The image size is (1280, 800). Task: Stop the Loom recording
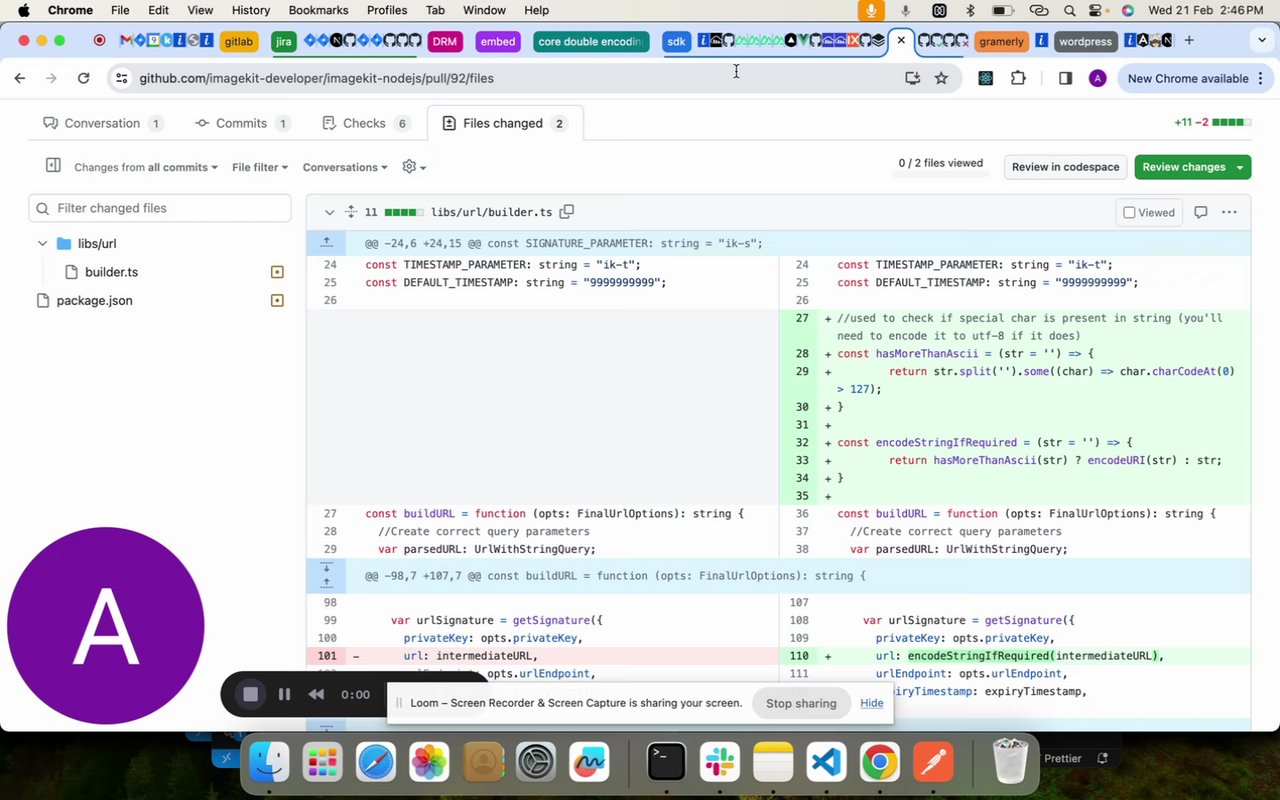coord(250,694)
